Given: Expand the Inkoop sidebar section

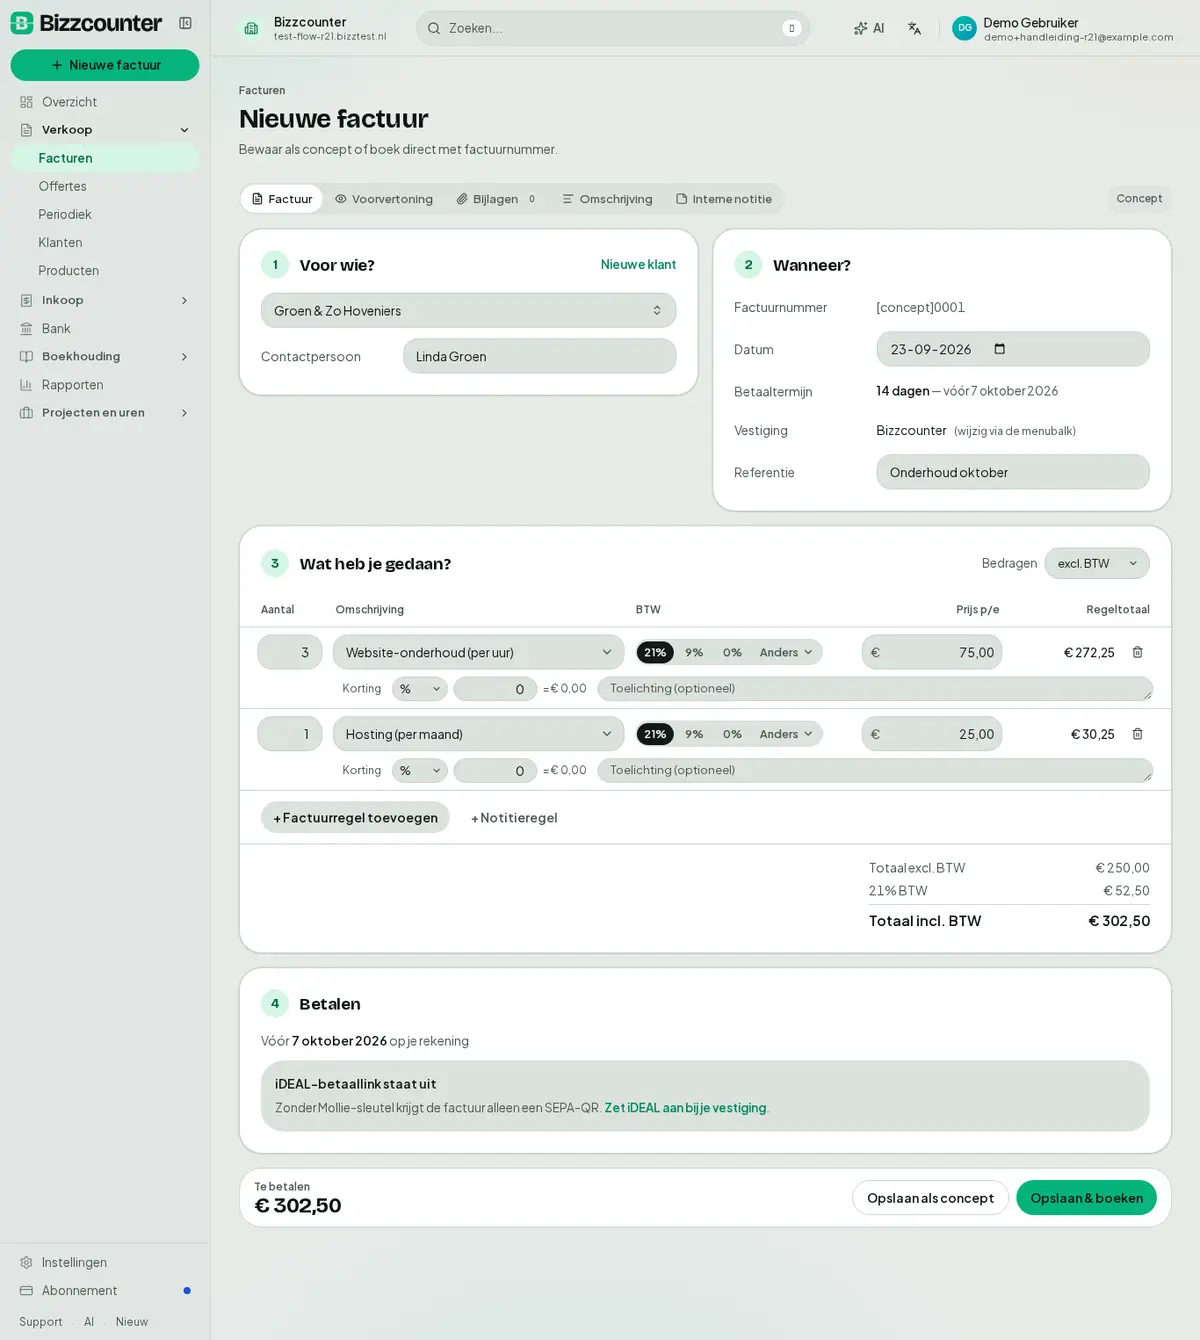Looking at the screenshot, I should coord(105,301).
